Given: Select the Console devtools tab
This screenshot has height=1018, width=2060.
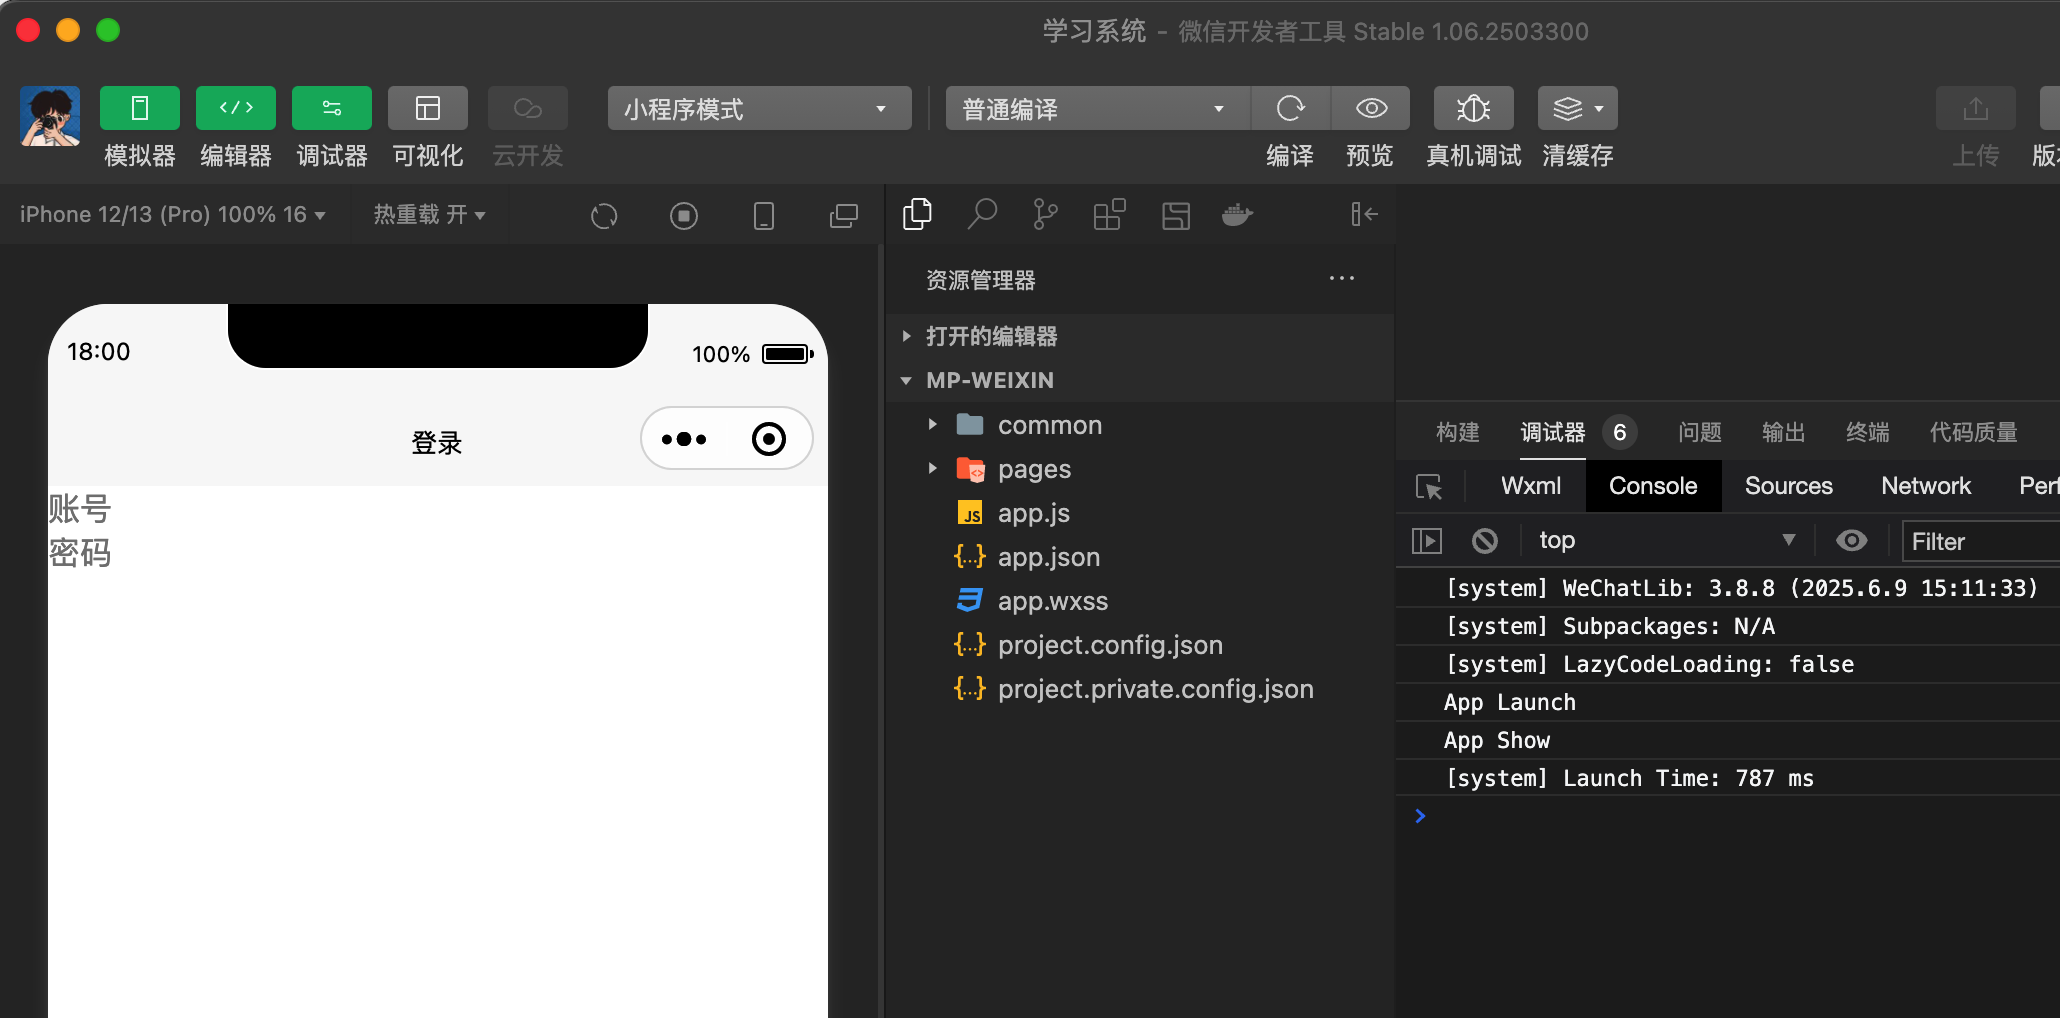Looking at the screenshot, I should tap(1653, 486).
